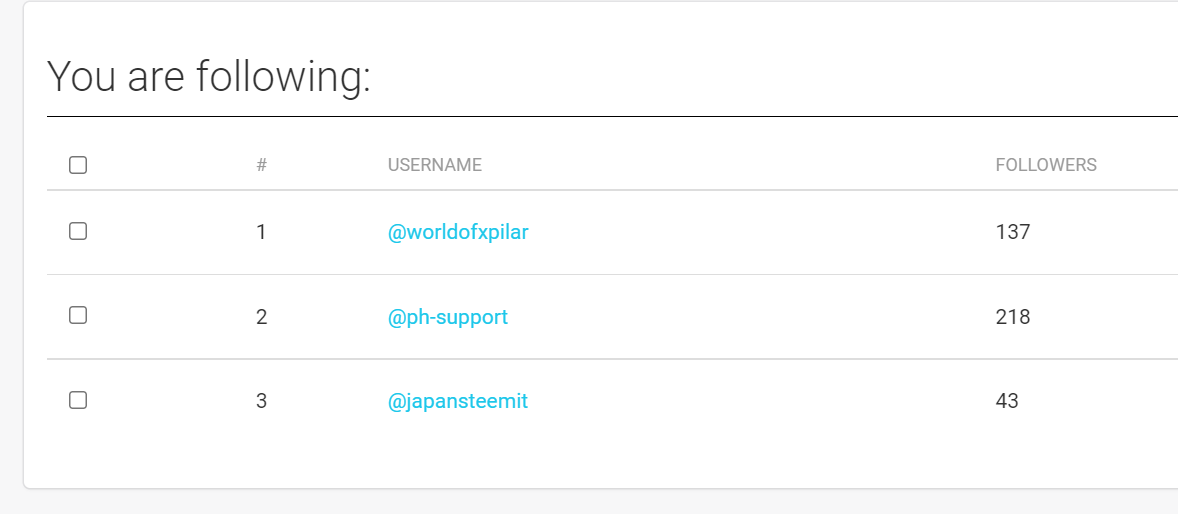Tick the select-all checkbox in table header
This screenshot has height=514, width=1178.
78,165
